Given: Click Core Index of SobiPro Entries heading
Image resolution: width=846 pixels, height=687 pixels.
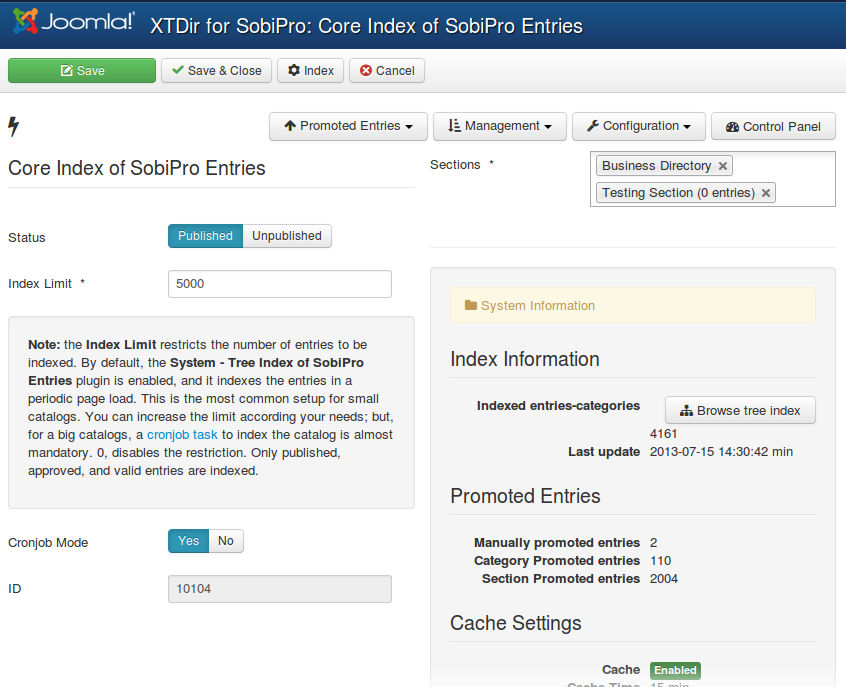Looking at the screenshot, I should (137, 168).
